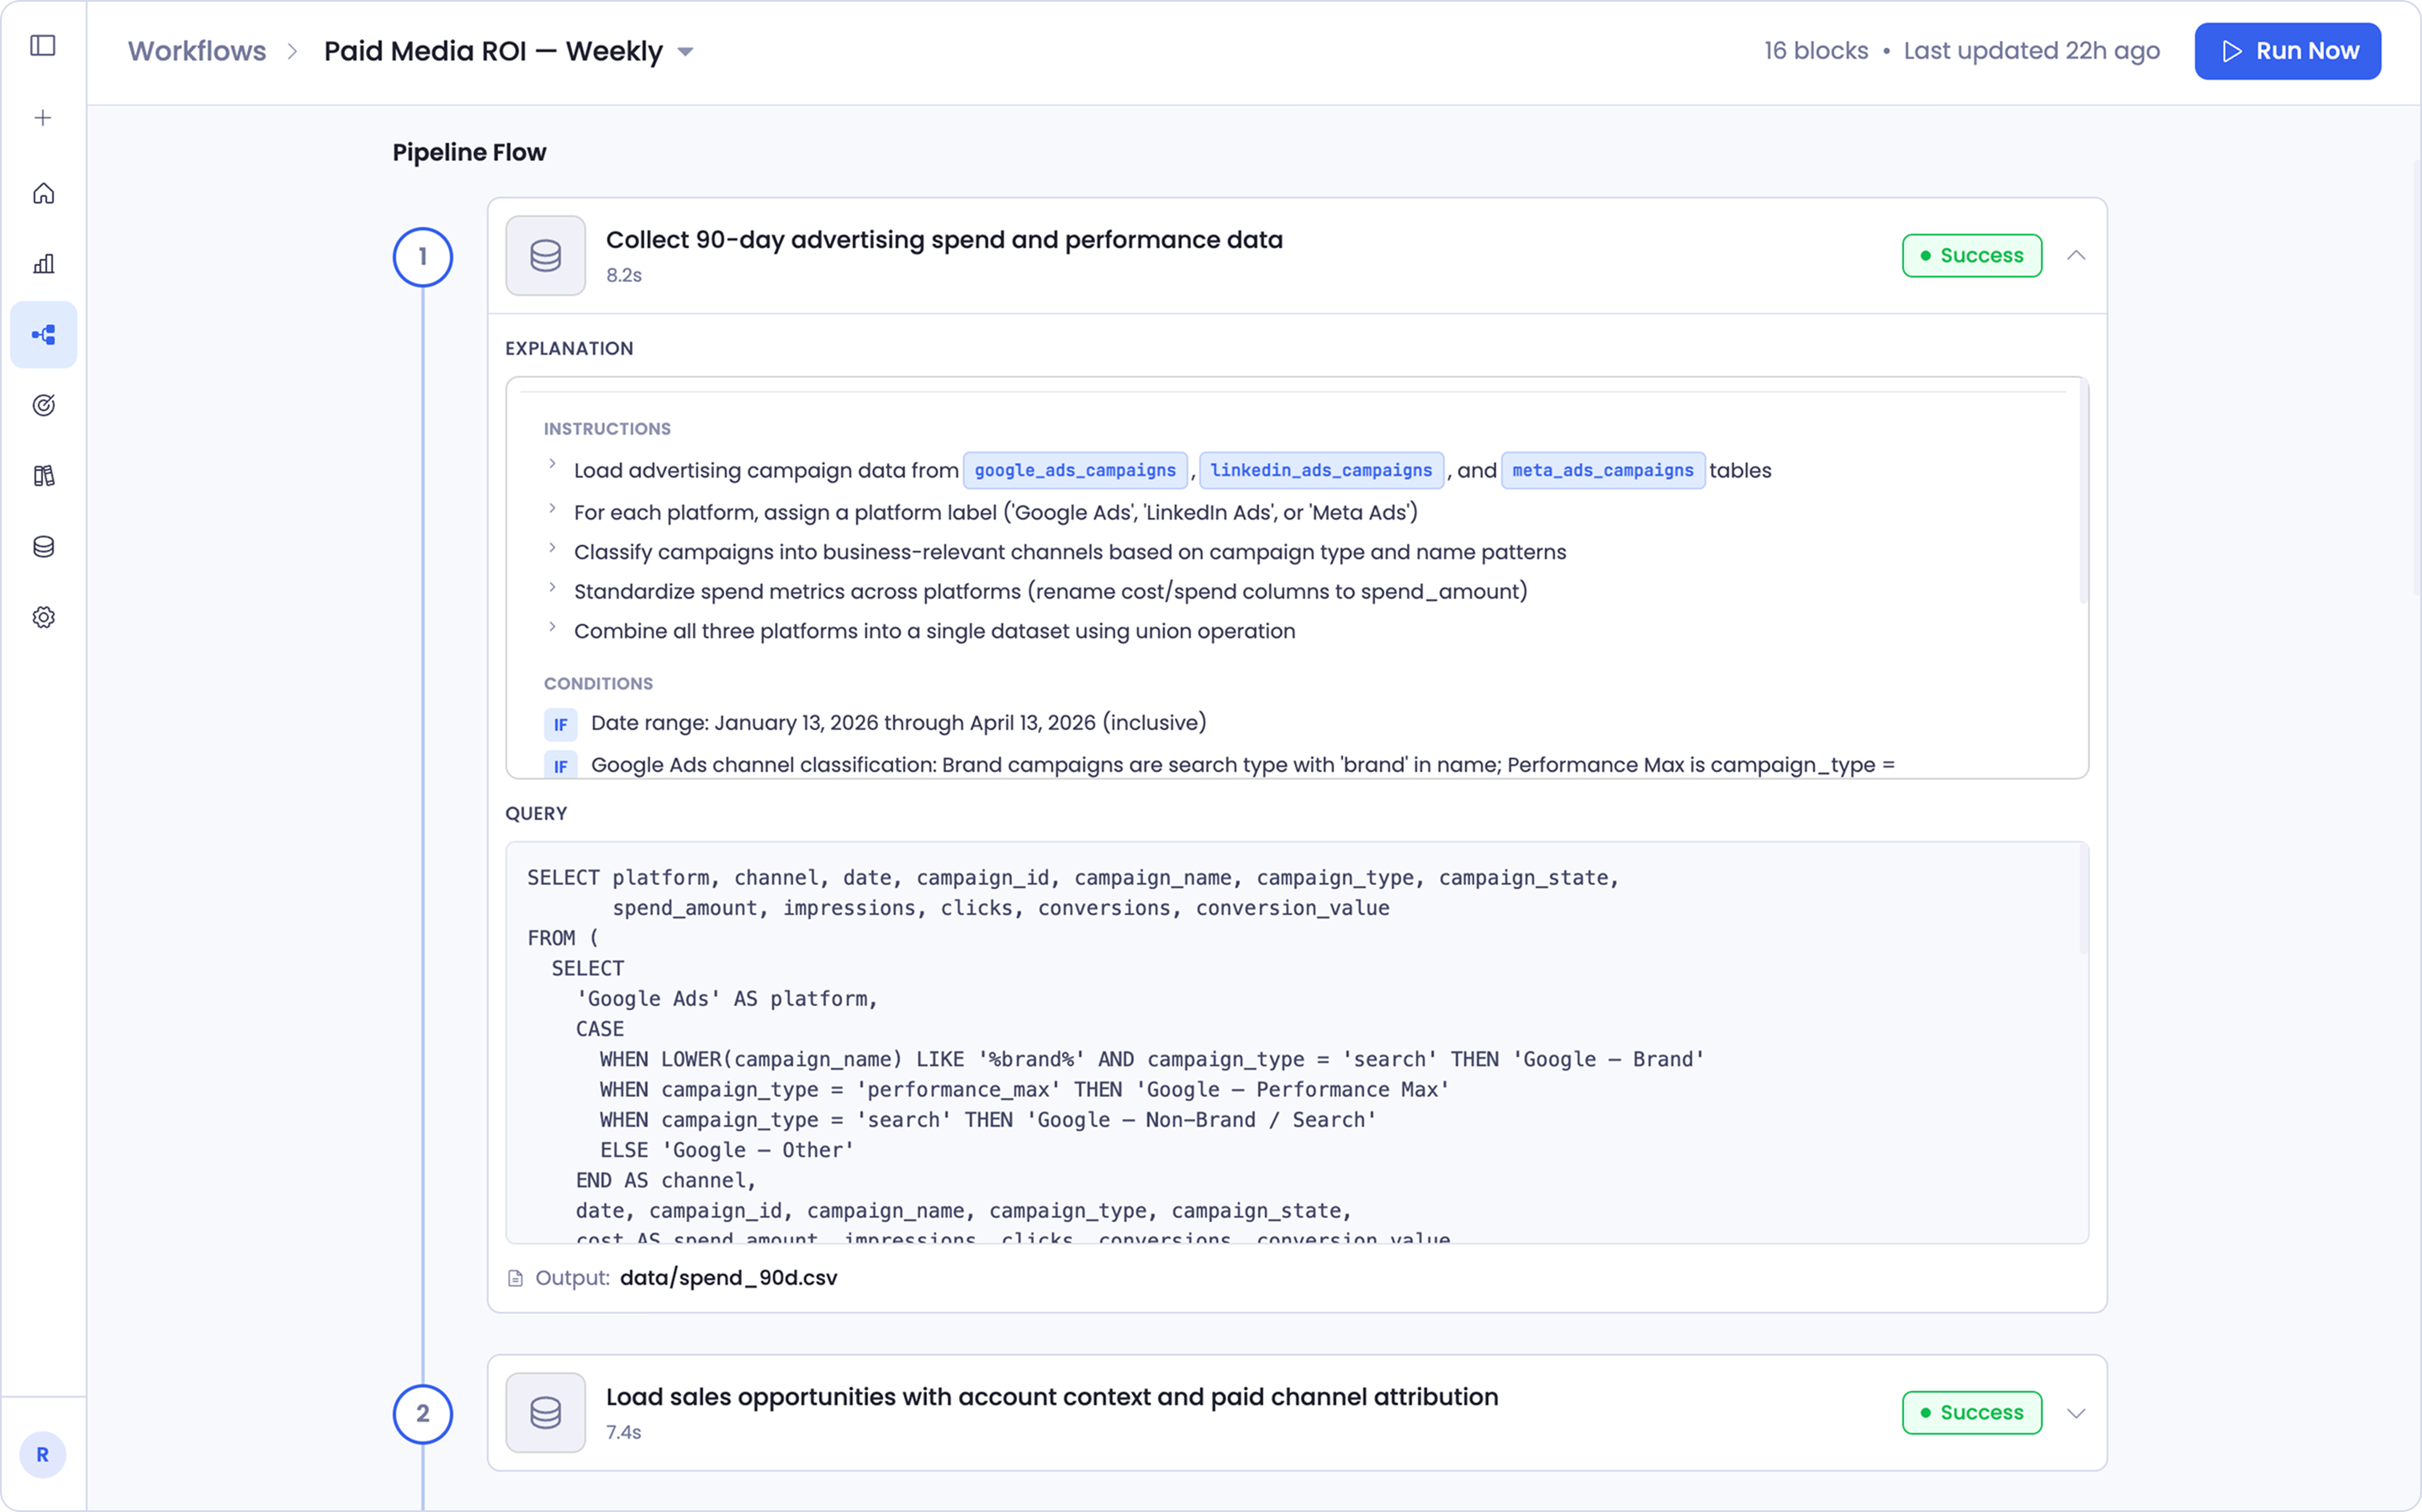Screen dimensions: 2422x1512
Task: Click the IF tag on Date range condition
Action: 560,725
